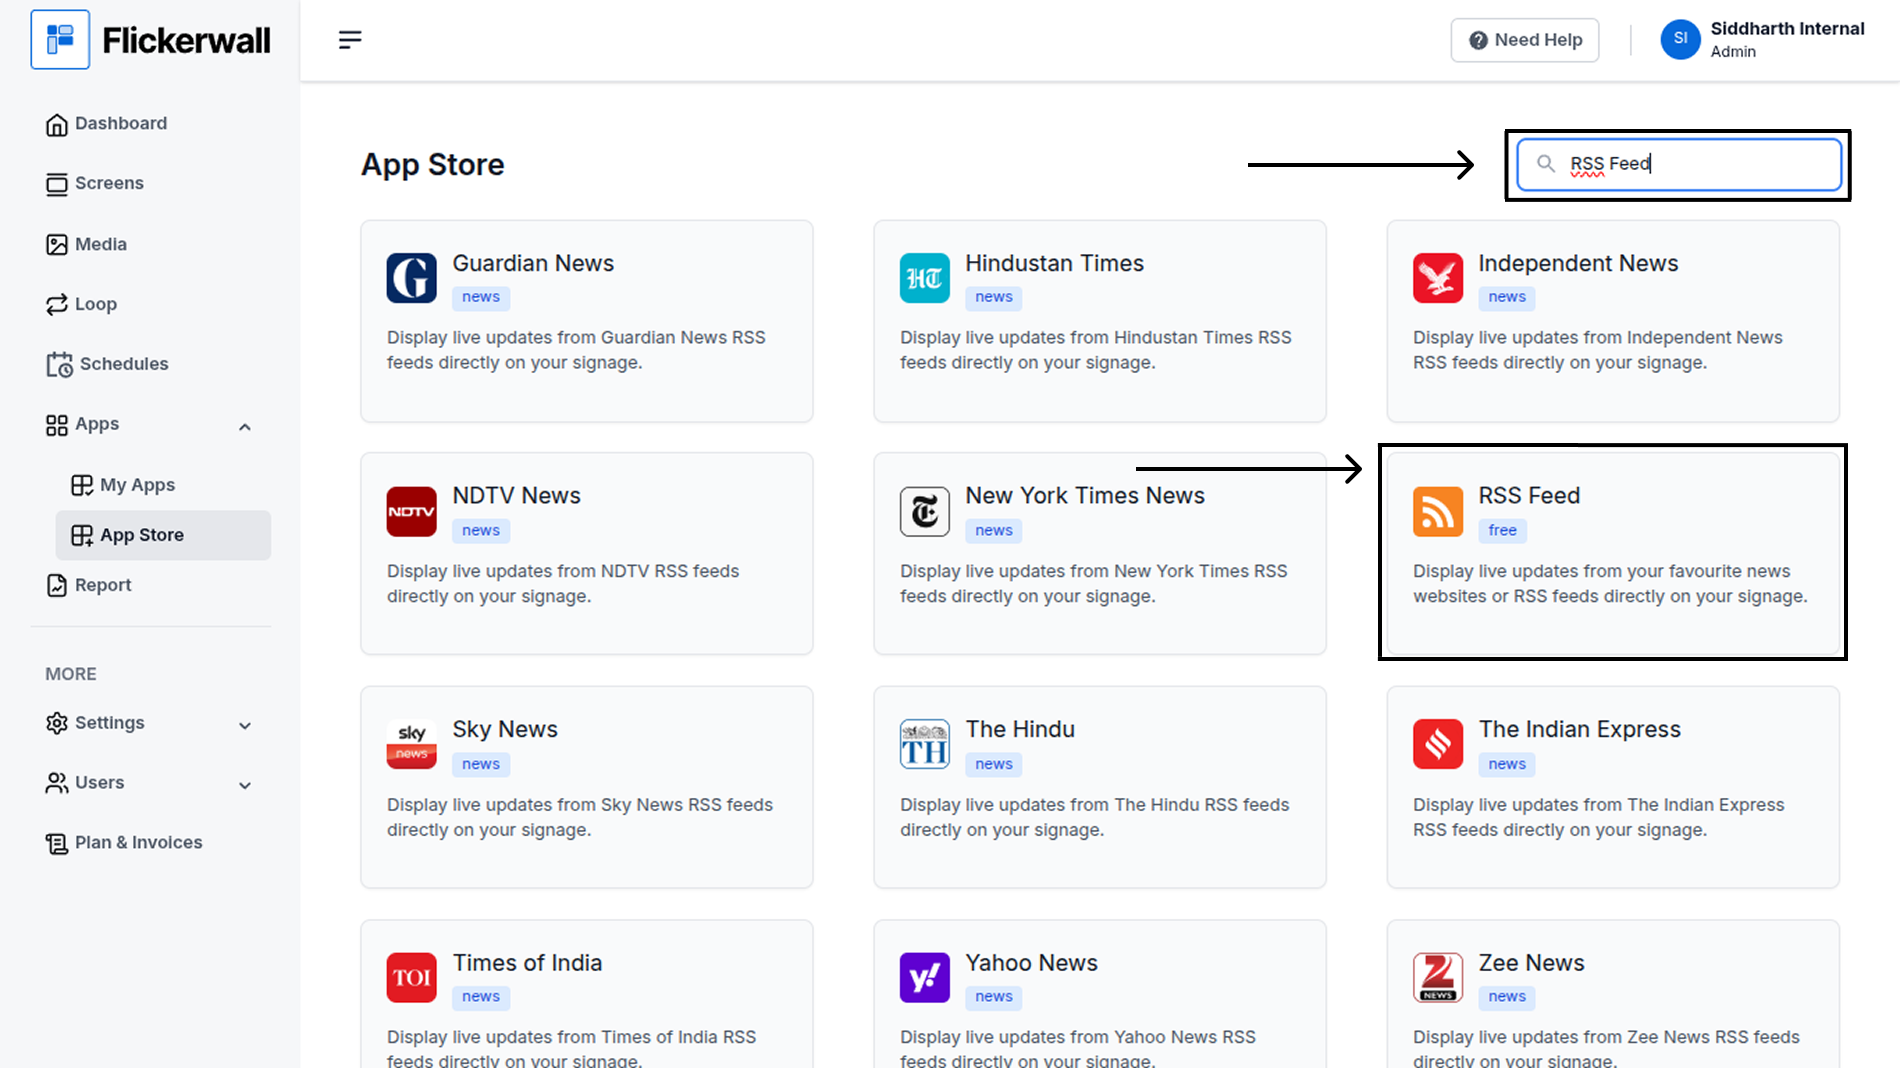Click the Siddharth Internal profile name

coord(1787,29)
